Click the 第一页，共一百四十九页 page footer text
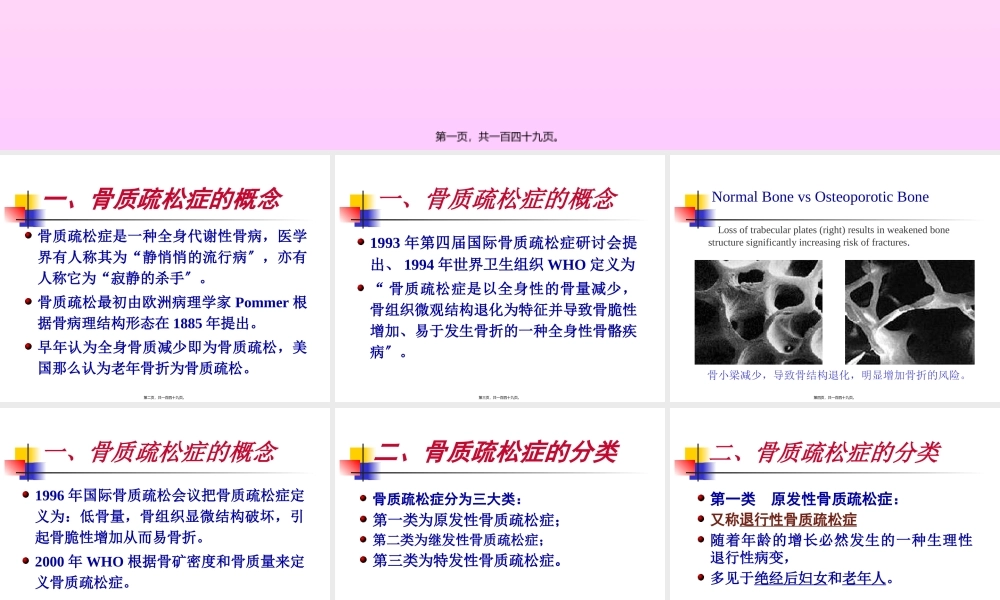Screen dimensions: 1000x600 tap(497, 137)
